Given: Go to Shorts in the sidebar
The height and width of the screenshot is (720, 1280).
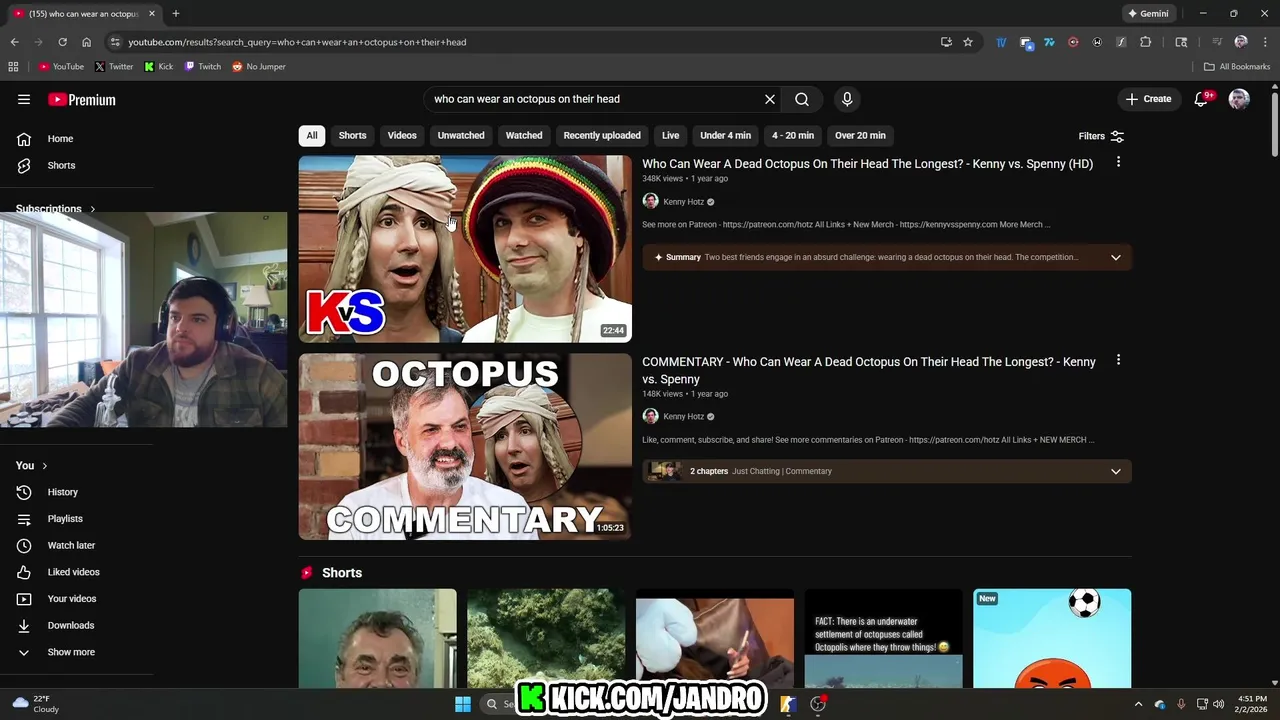Looking at the screenshot, I should pos(61,165).
